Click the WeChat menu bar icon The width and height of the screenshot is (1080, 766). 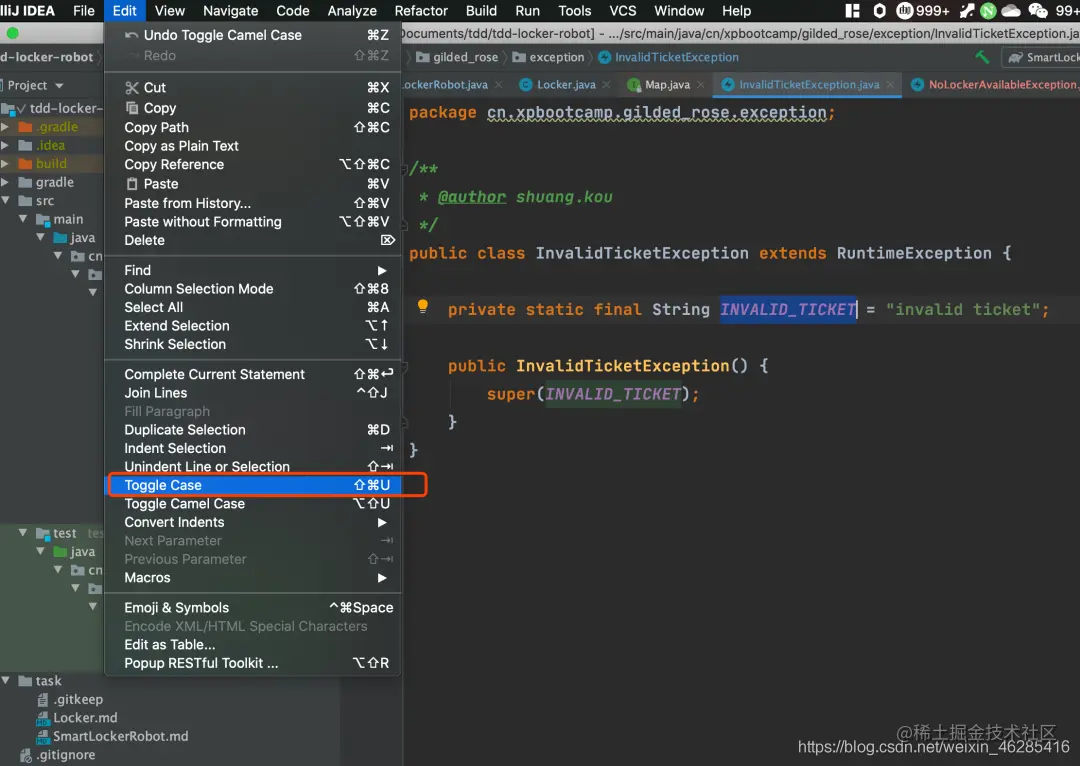pos(1037,10)
